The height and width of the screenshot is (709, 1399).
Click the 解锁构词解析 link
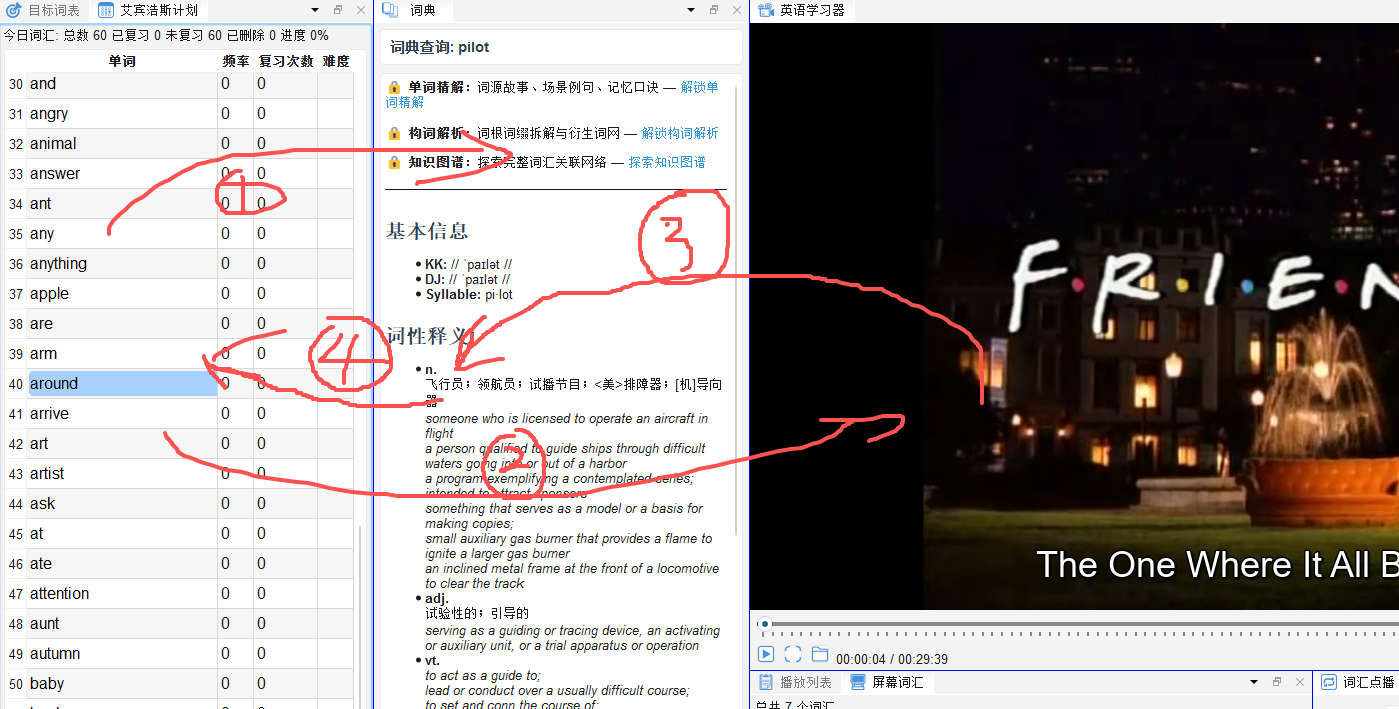click(x=680, y=133)
